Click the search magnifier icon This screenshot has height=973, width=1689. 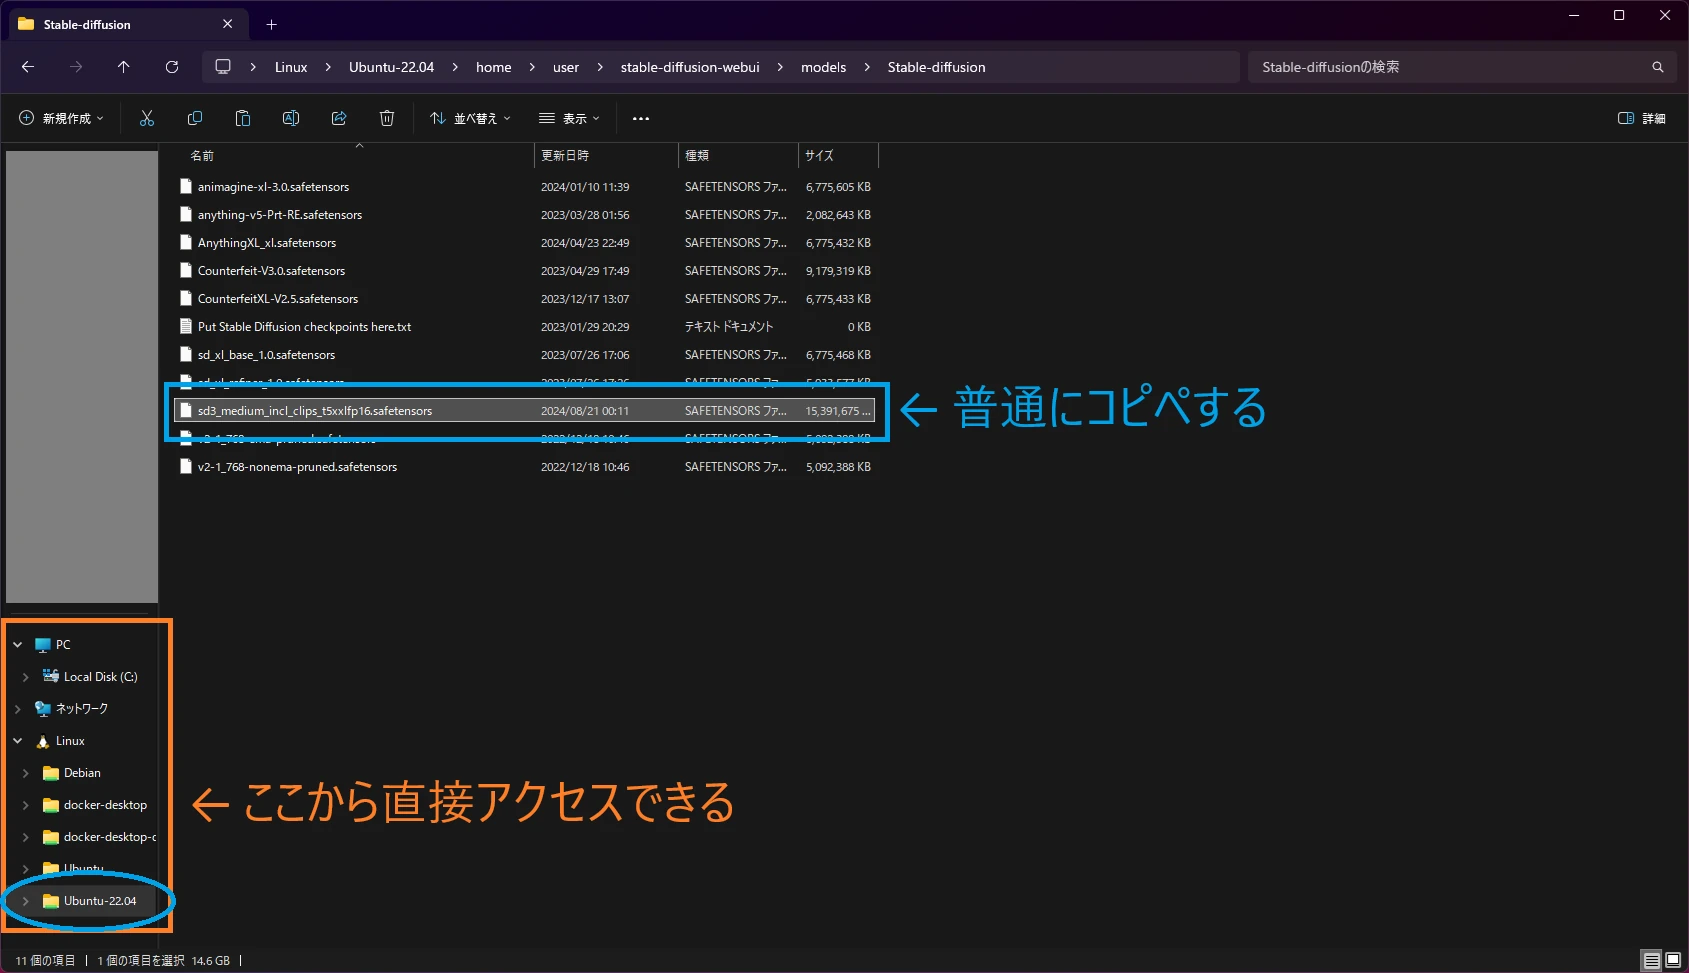pos(1658,67)
